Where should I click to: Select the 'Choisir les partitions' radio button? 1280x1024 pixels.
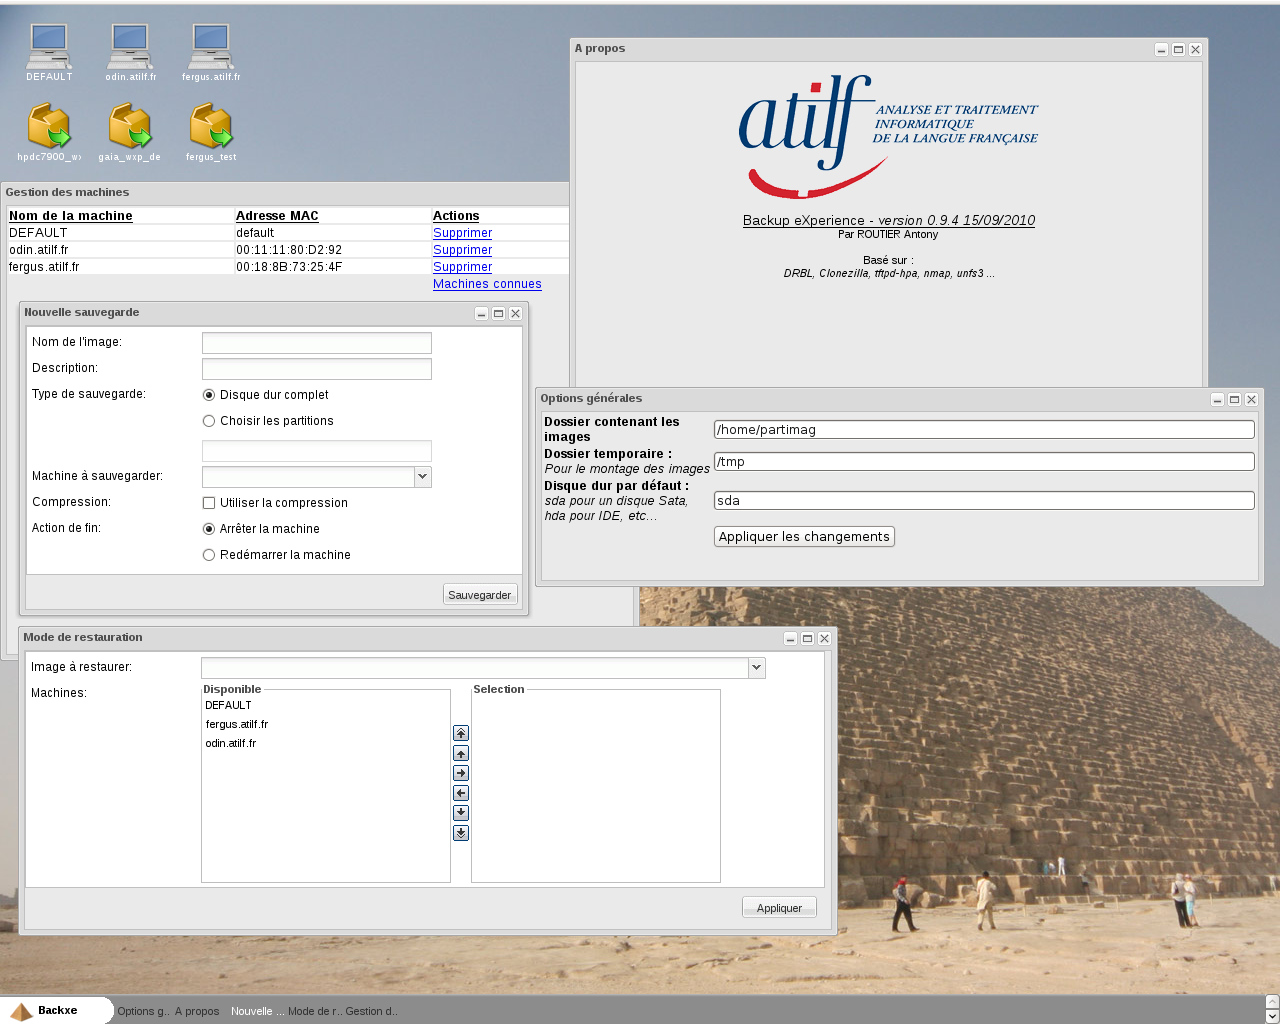coord(209,421)
